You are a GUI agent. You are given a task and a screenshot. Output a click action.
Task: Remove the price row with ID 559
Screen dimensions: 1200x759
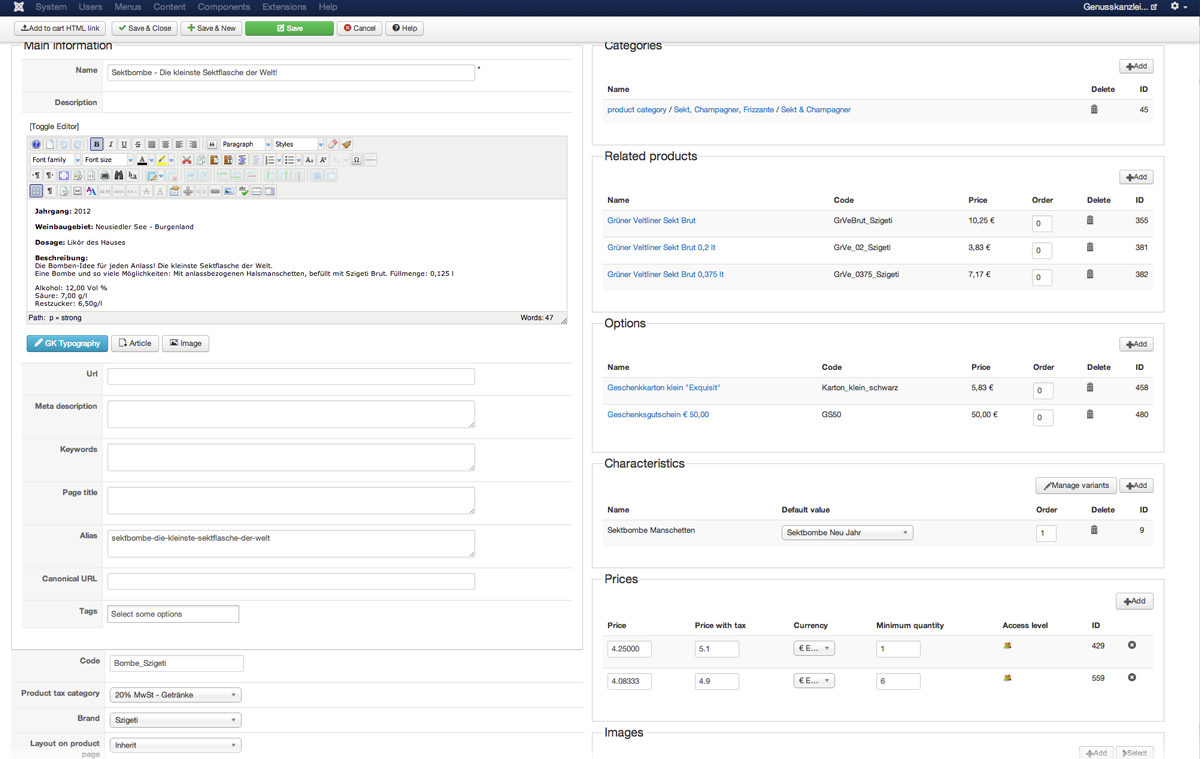click(1132, 678)
